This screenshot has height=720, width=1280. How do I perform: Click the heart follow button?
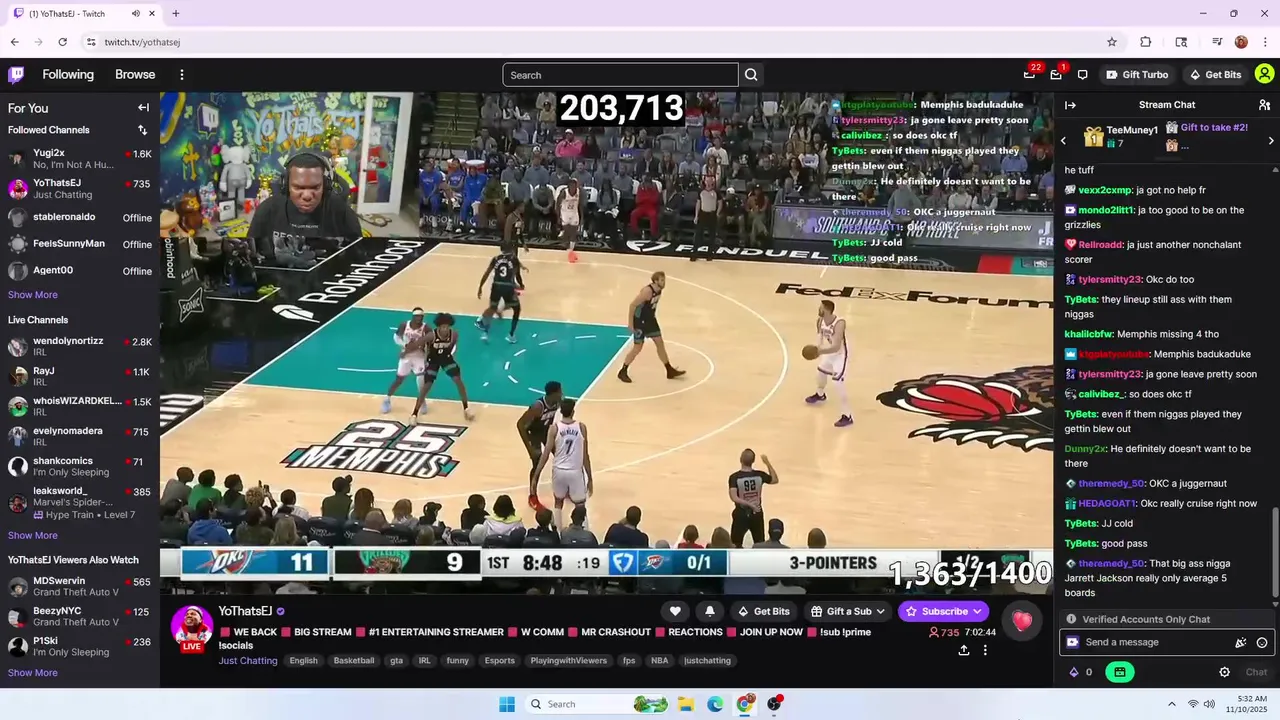click(675, 611)
